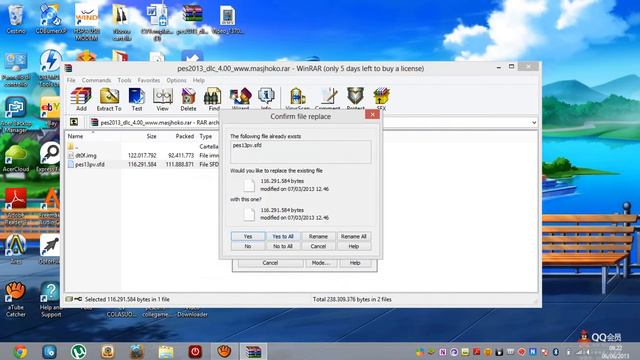Open uTorrent from the taskbar
Viewport: 640px width, 360px height.
(78, 351)
